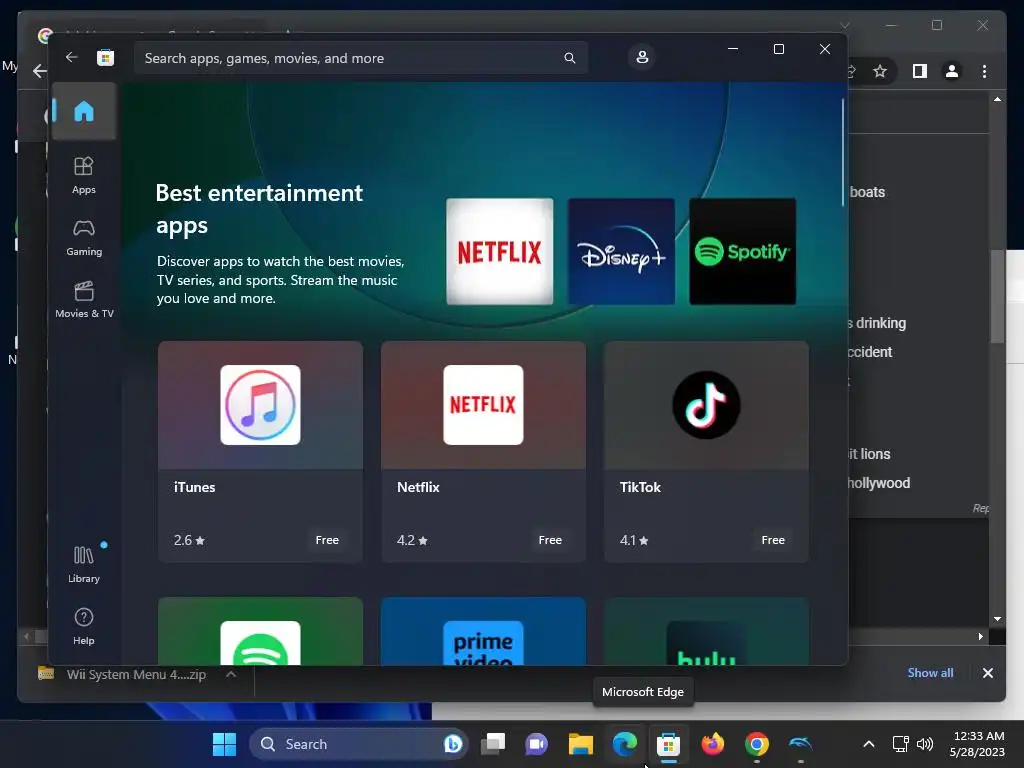Open File Explorer from taskbar
1024x768 pixels.
[x=581, y=744]
